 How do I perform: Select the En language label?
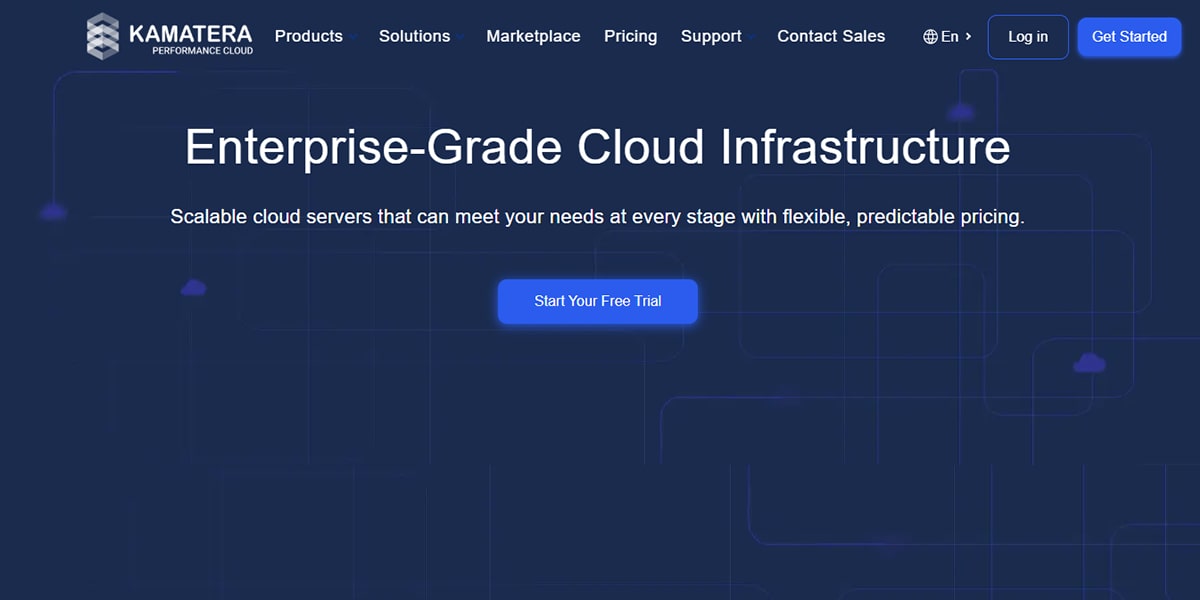click(949, 37)
